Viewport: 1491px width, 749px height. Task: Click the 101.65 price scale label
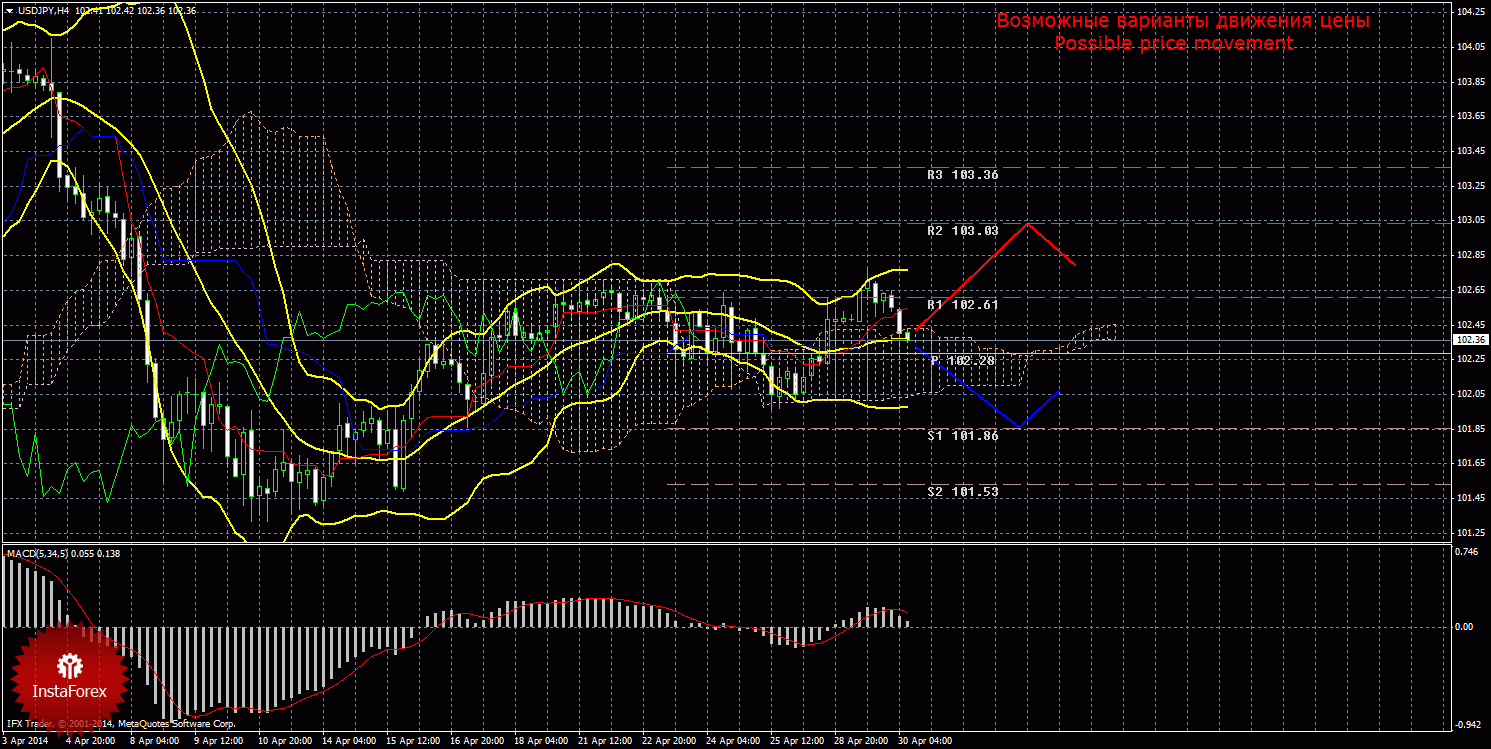click(x=1470, y=463)
